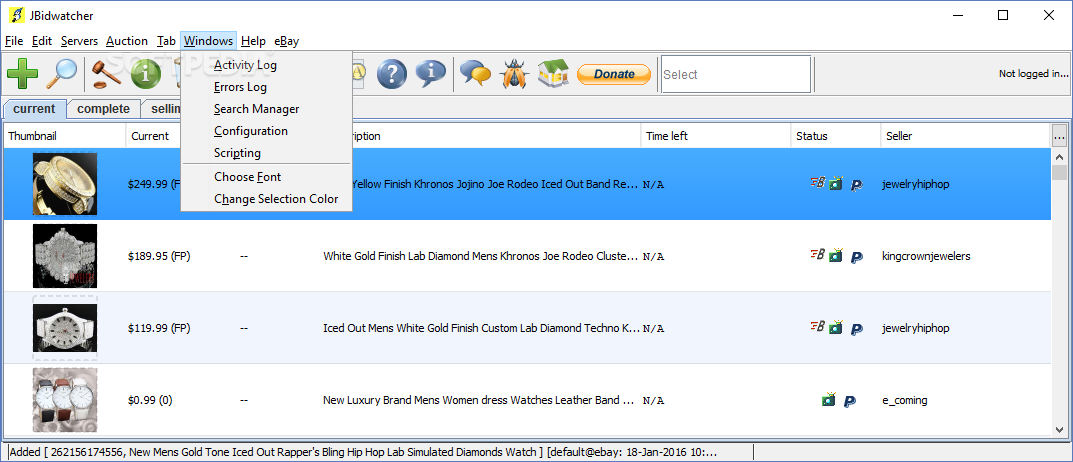Viewport: 1073px width, 462px height.
Task: Click the gavel Bid icon
Action: tap(107, 74)
